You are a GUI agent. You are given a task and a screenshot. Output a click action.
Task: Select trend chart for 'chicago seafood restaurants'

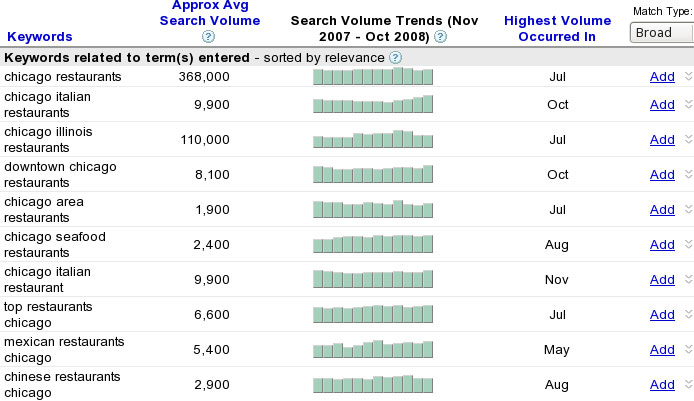pos(373,243)
